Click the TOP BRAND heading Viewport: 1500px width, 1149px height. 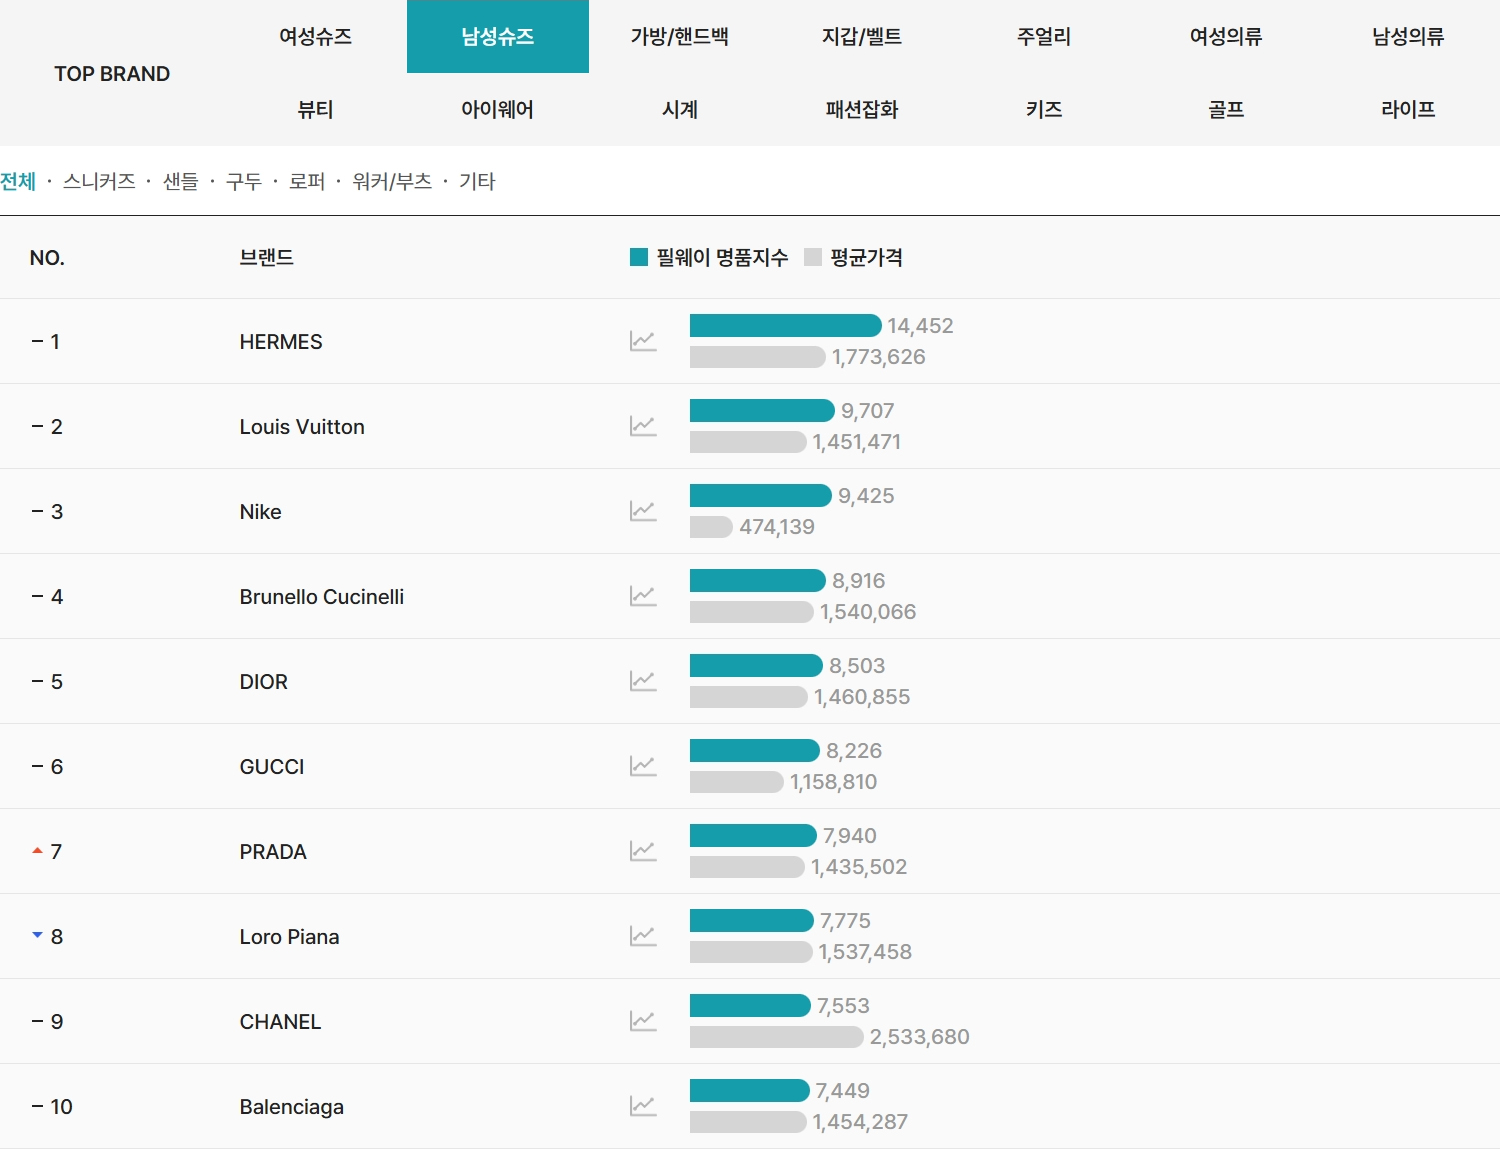click(112, 73)
